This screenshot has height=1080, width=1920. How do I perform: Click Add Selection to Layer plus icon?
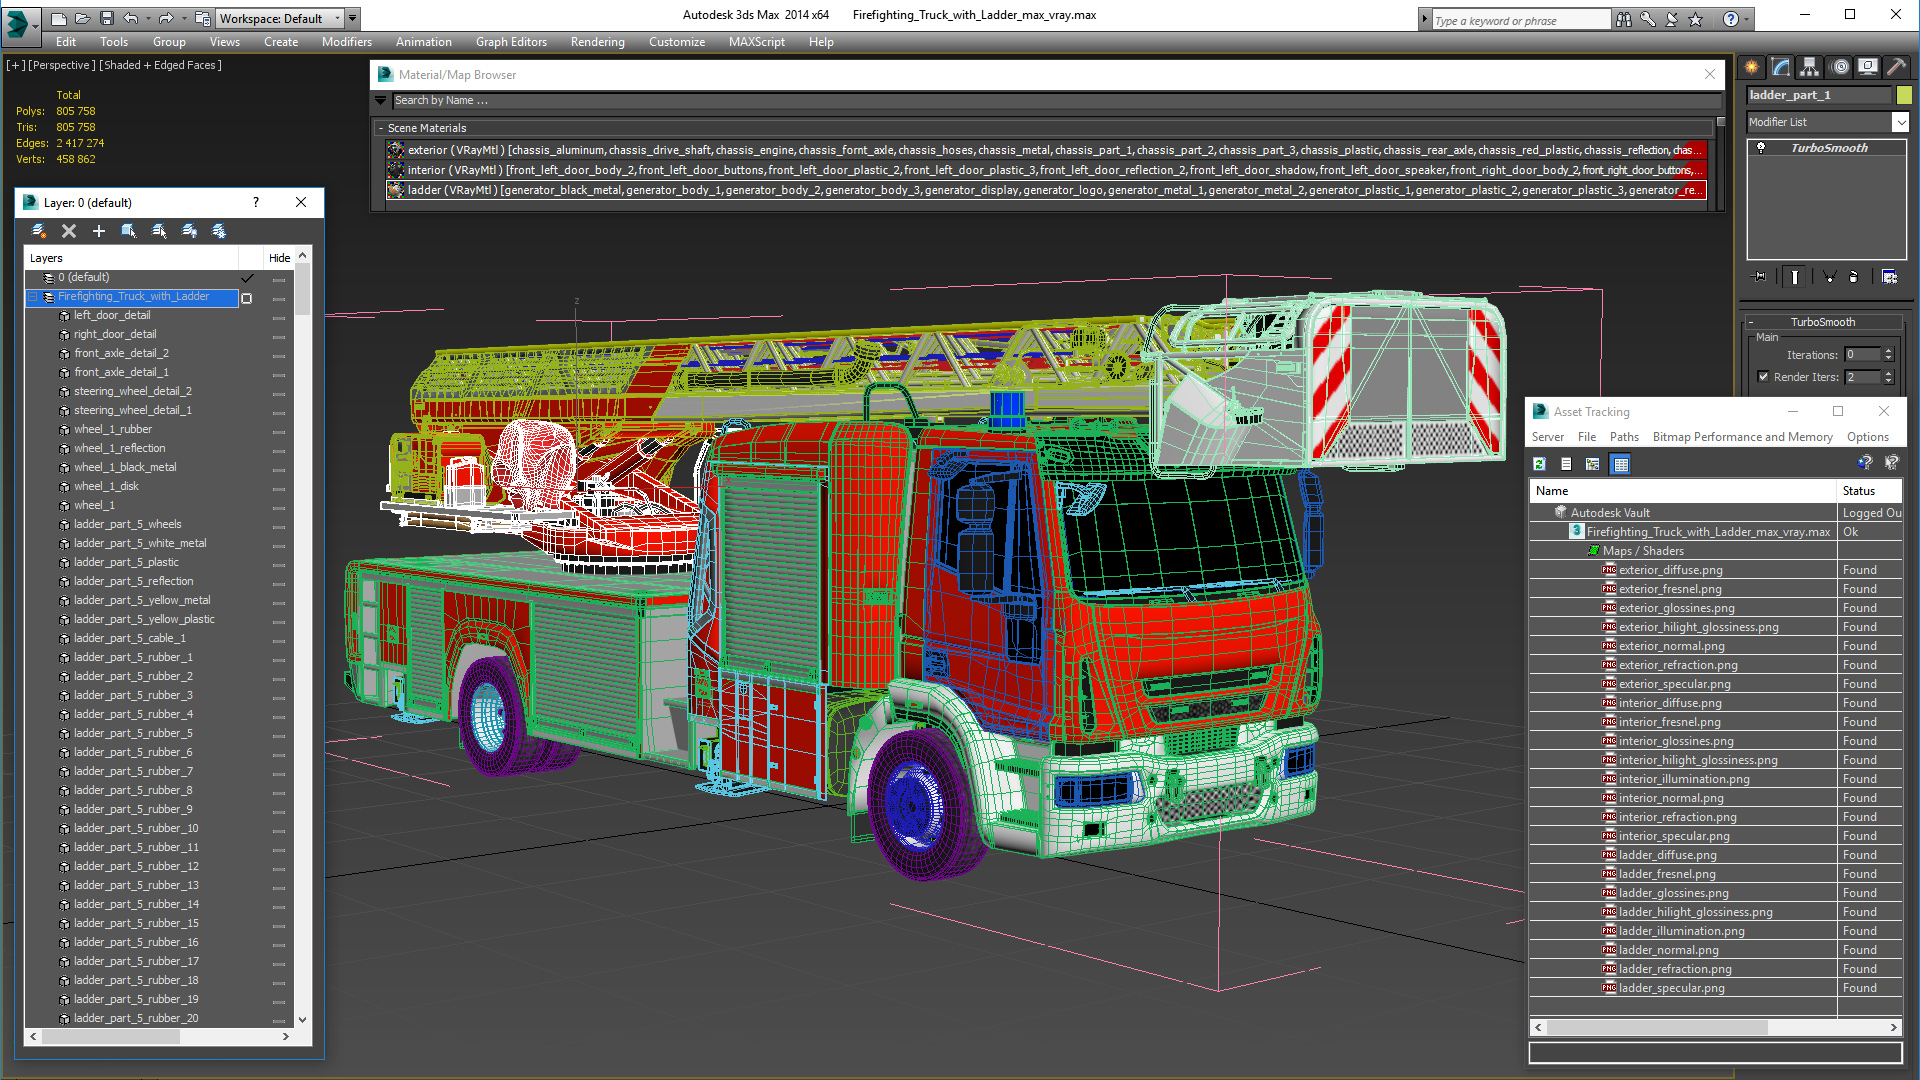(99, 231)
